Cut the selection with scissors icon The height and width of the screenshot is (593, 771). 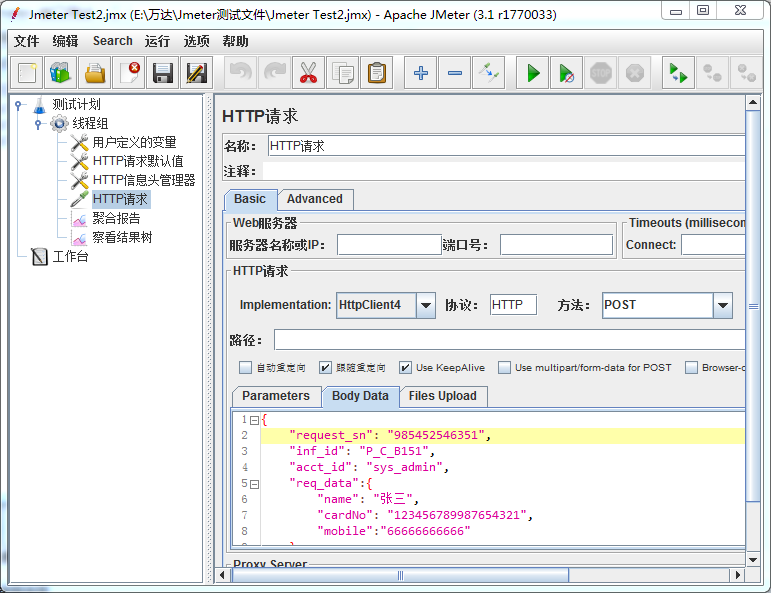pos(308,73)
